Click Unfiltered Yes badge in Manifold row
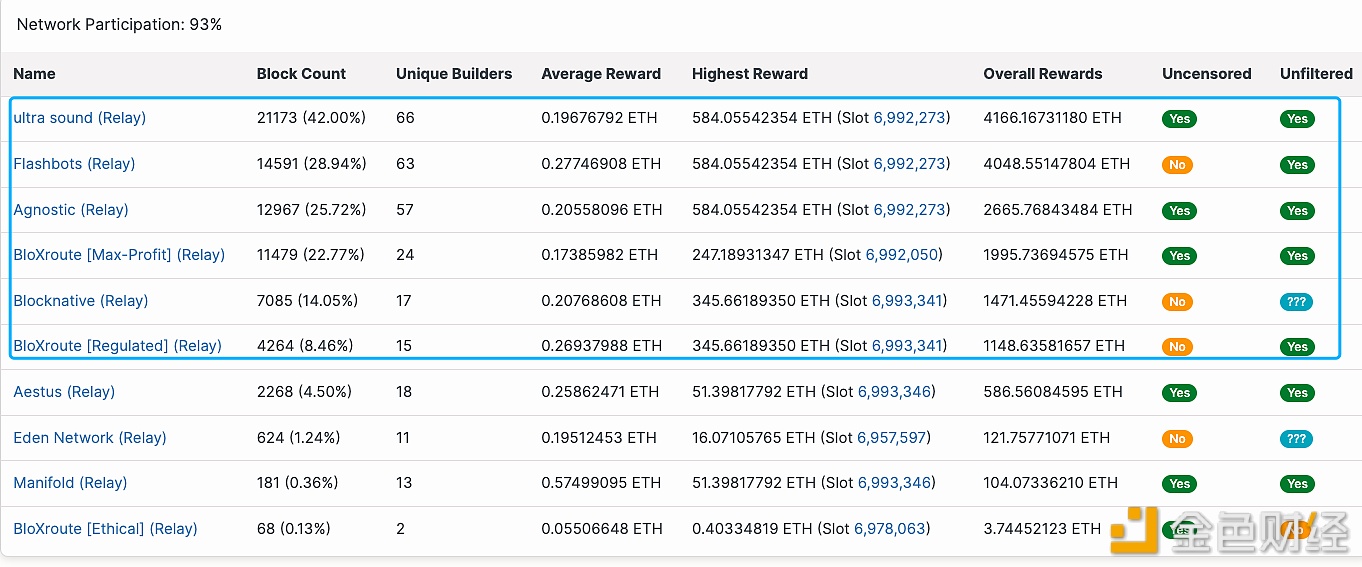Viewport: 1362px width, 567px height. tap(1298, 484)
